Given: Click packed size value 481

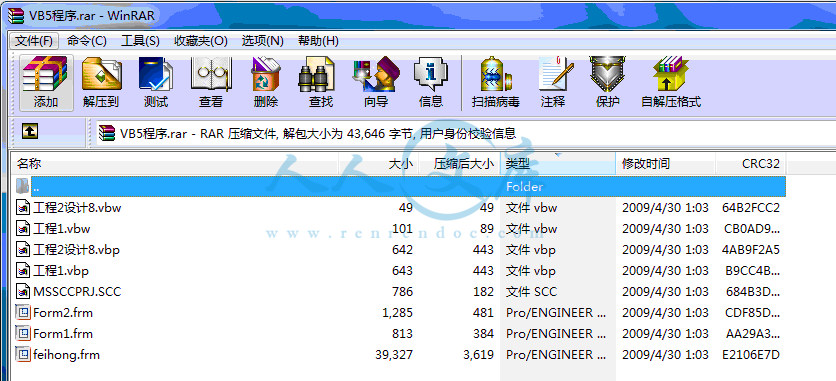Looking at the screenshot, I should pyautogui.click(x=484, y=313).
